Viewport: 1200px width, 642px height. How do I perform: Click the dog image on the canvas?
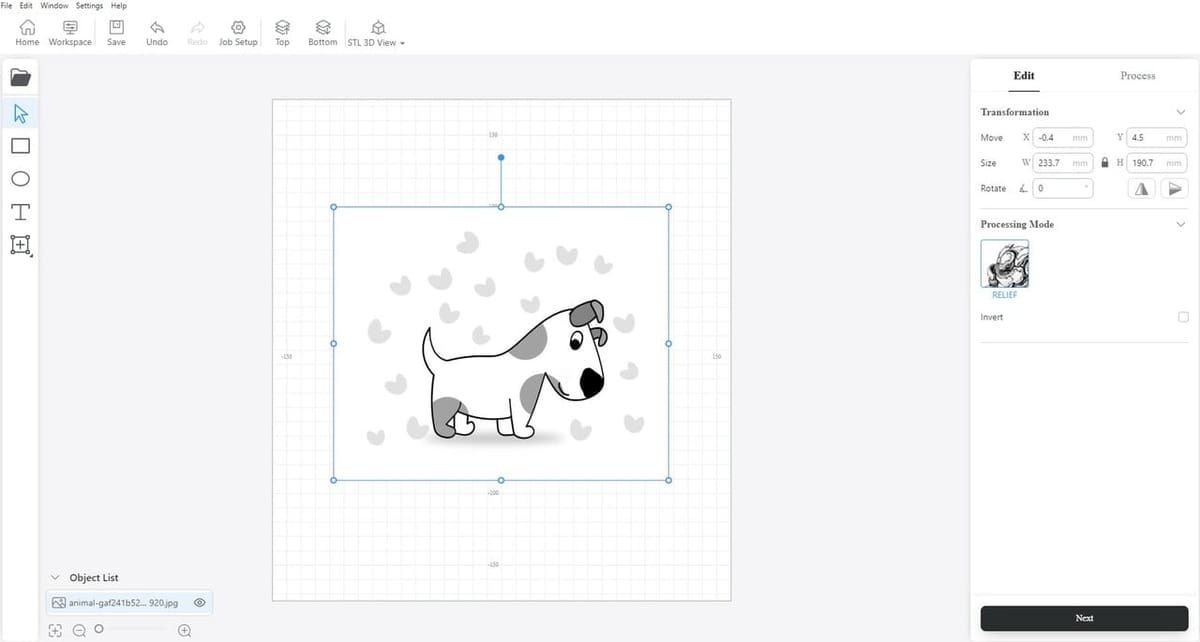pyautogui.click(x=501, y=343)
